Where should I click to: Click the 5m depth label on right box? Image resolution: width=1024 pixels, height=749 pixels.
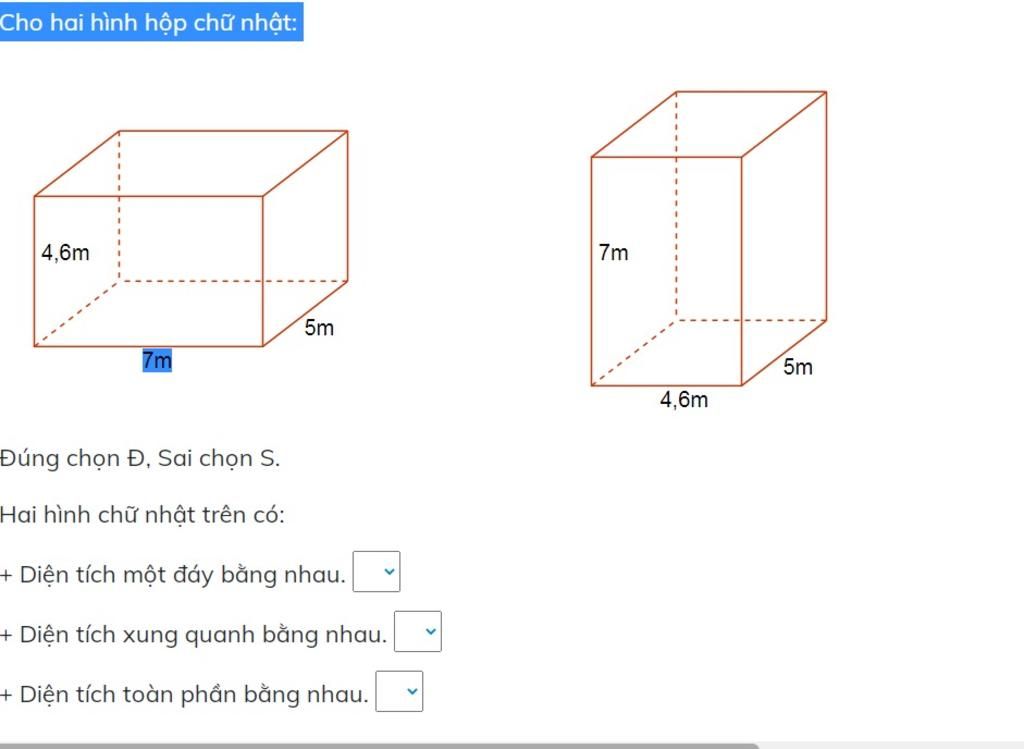coord(798,367)
